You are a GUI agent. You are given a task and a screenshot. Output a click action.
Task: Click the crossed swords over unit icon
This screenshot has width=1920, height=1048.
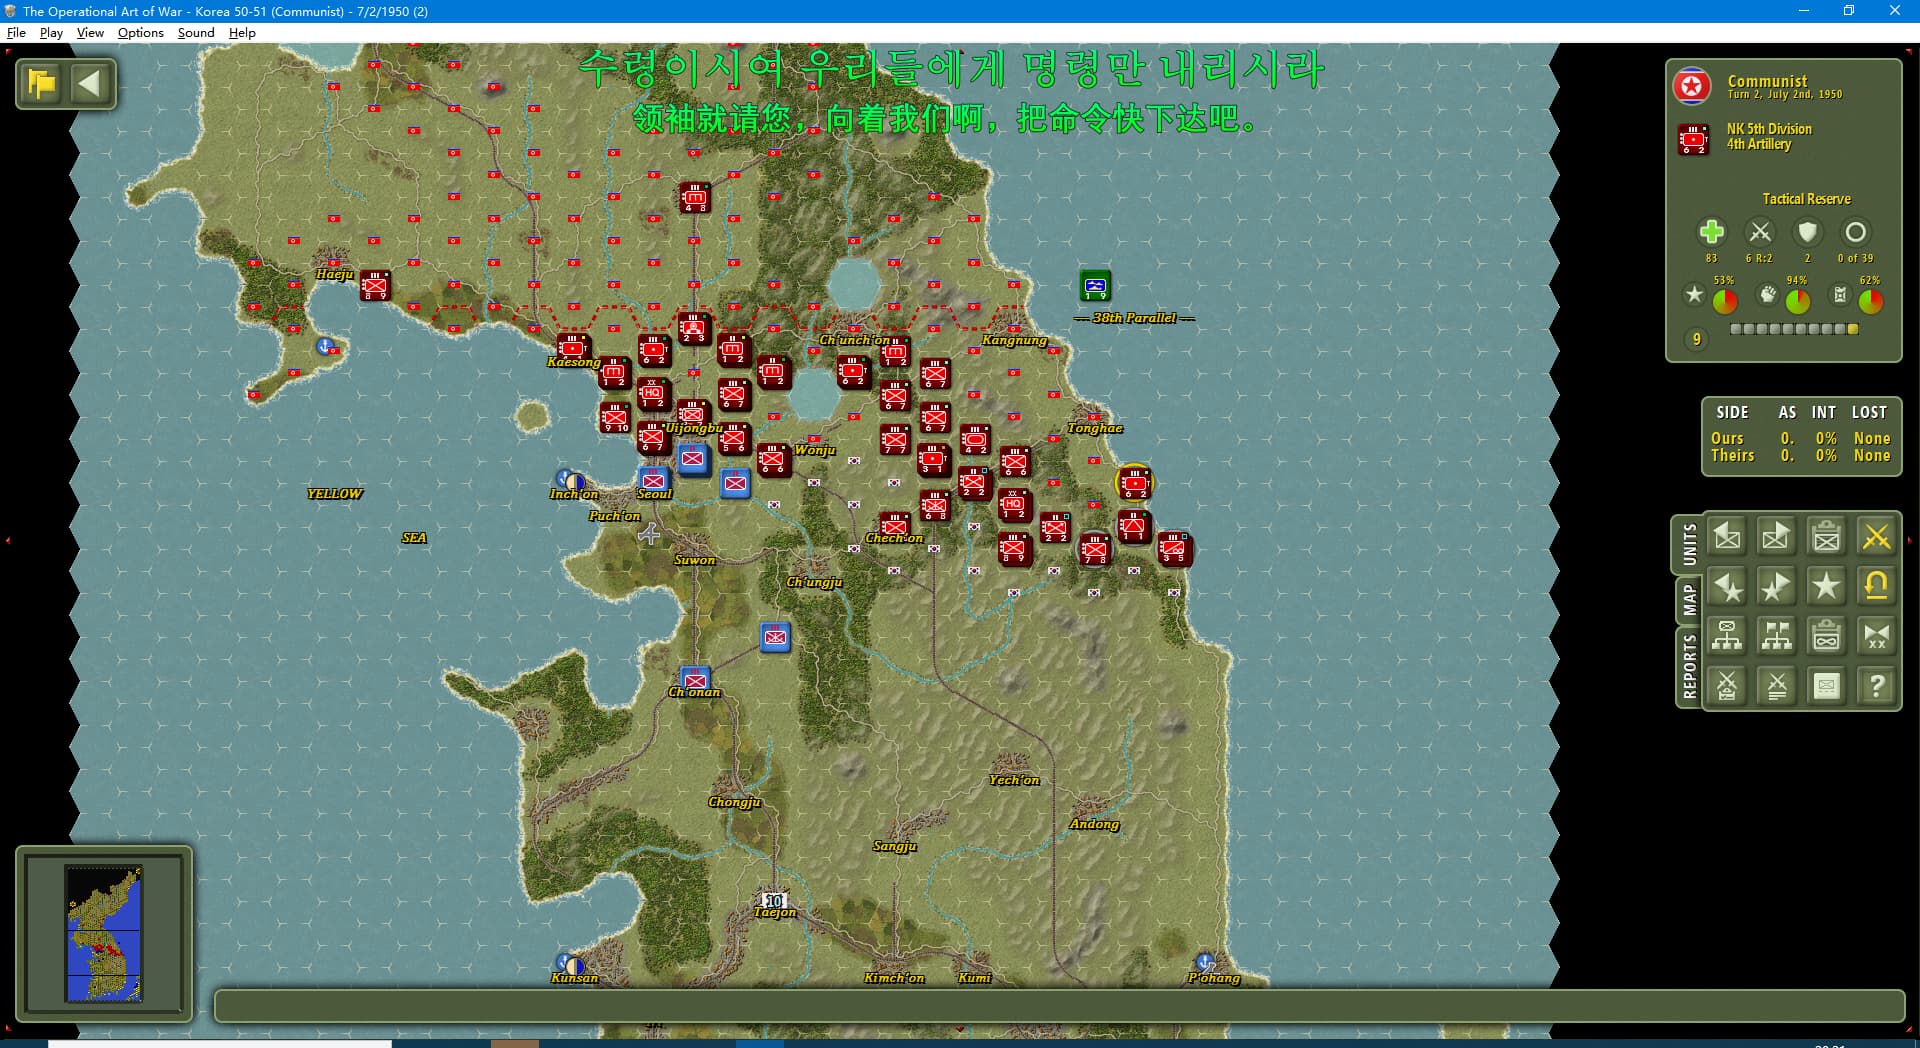[x=1727, y=686]
